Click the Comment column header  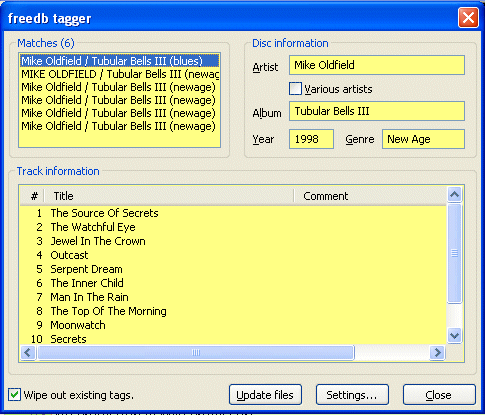pyautogui.click(x=370, y=196)
